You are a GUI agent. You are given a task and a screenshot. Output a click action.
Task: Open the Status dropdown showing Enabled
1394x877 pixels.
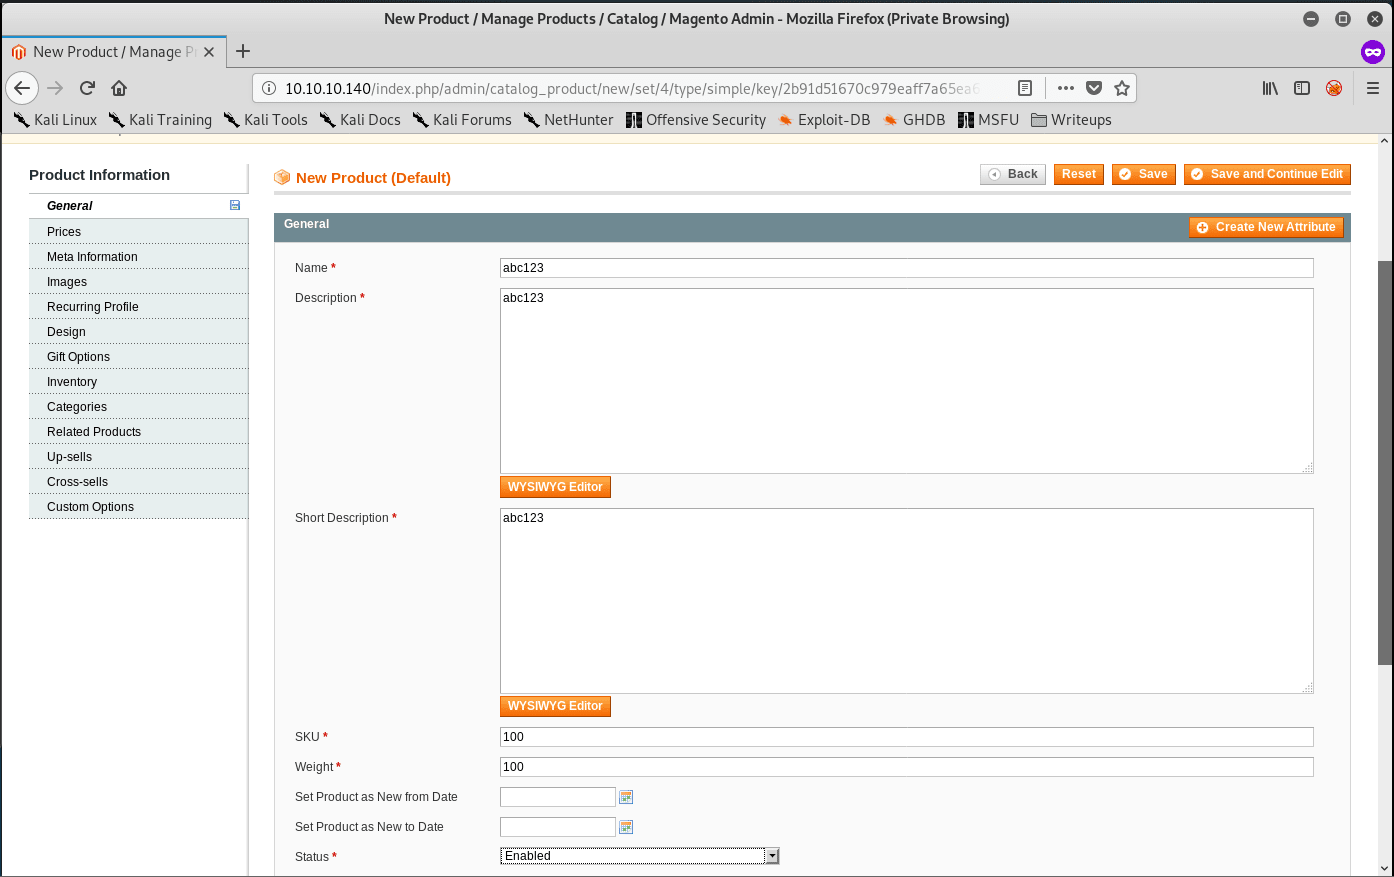(x=639, y=856)
